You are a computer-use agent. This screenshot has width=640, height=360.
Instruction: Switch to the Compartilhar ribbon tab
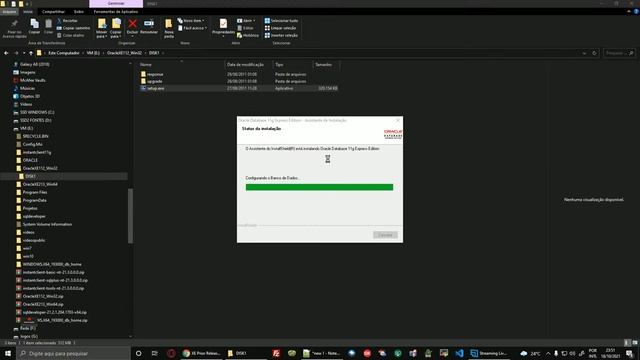click(53, 11)
